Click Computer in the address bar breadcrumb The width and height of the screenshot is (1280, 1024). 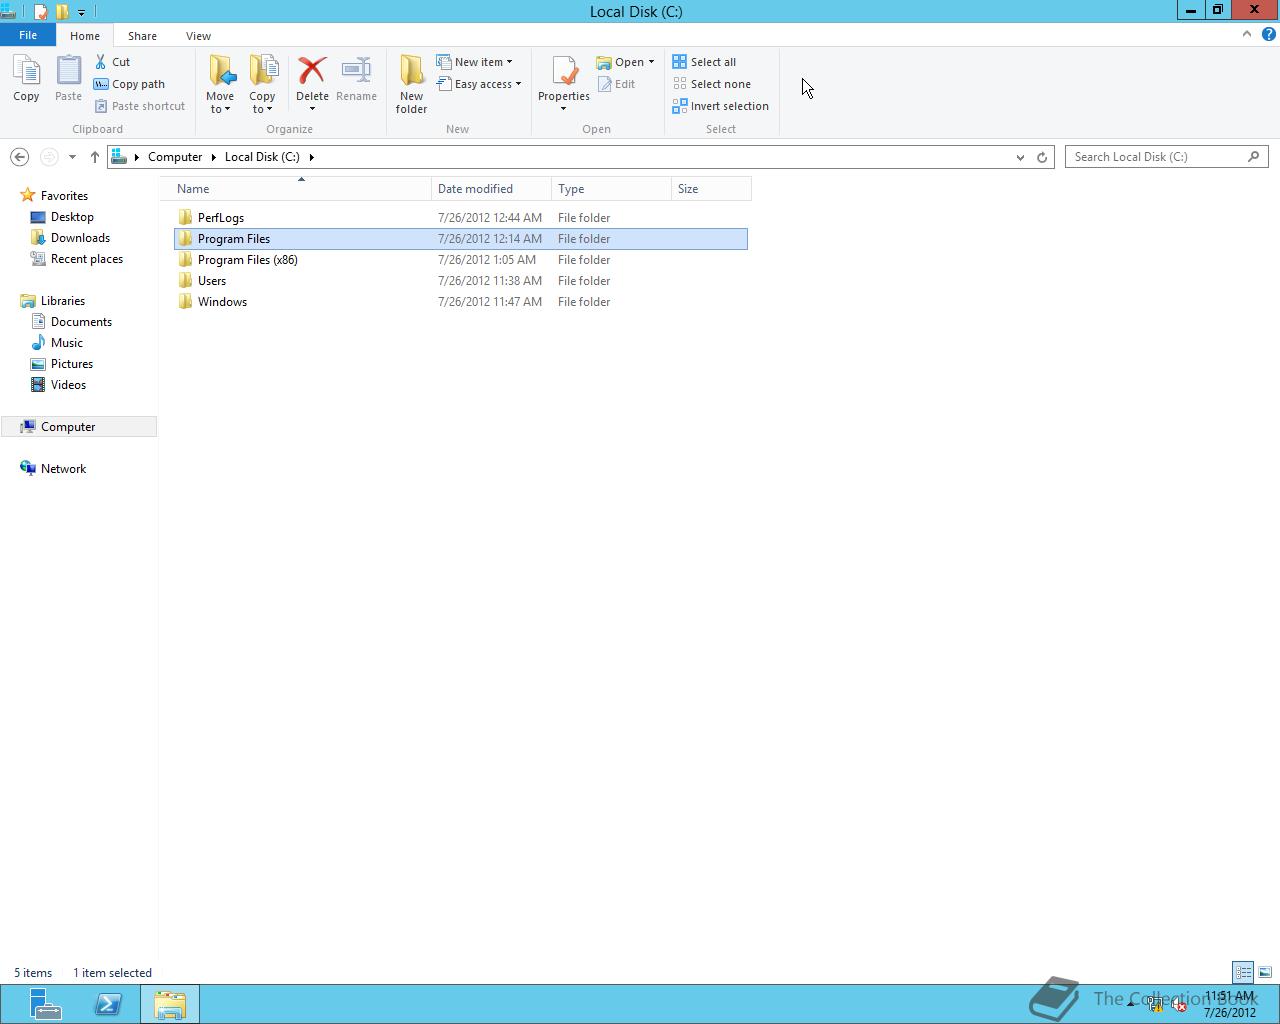[175, 157]
